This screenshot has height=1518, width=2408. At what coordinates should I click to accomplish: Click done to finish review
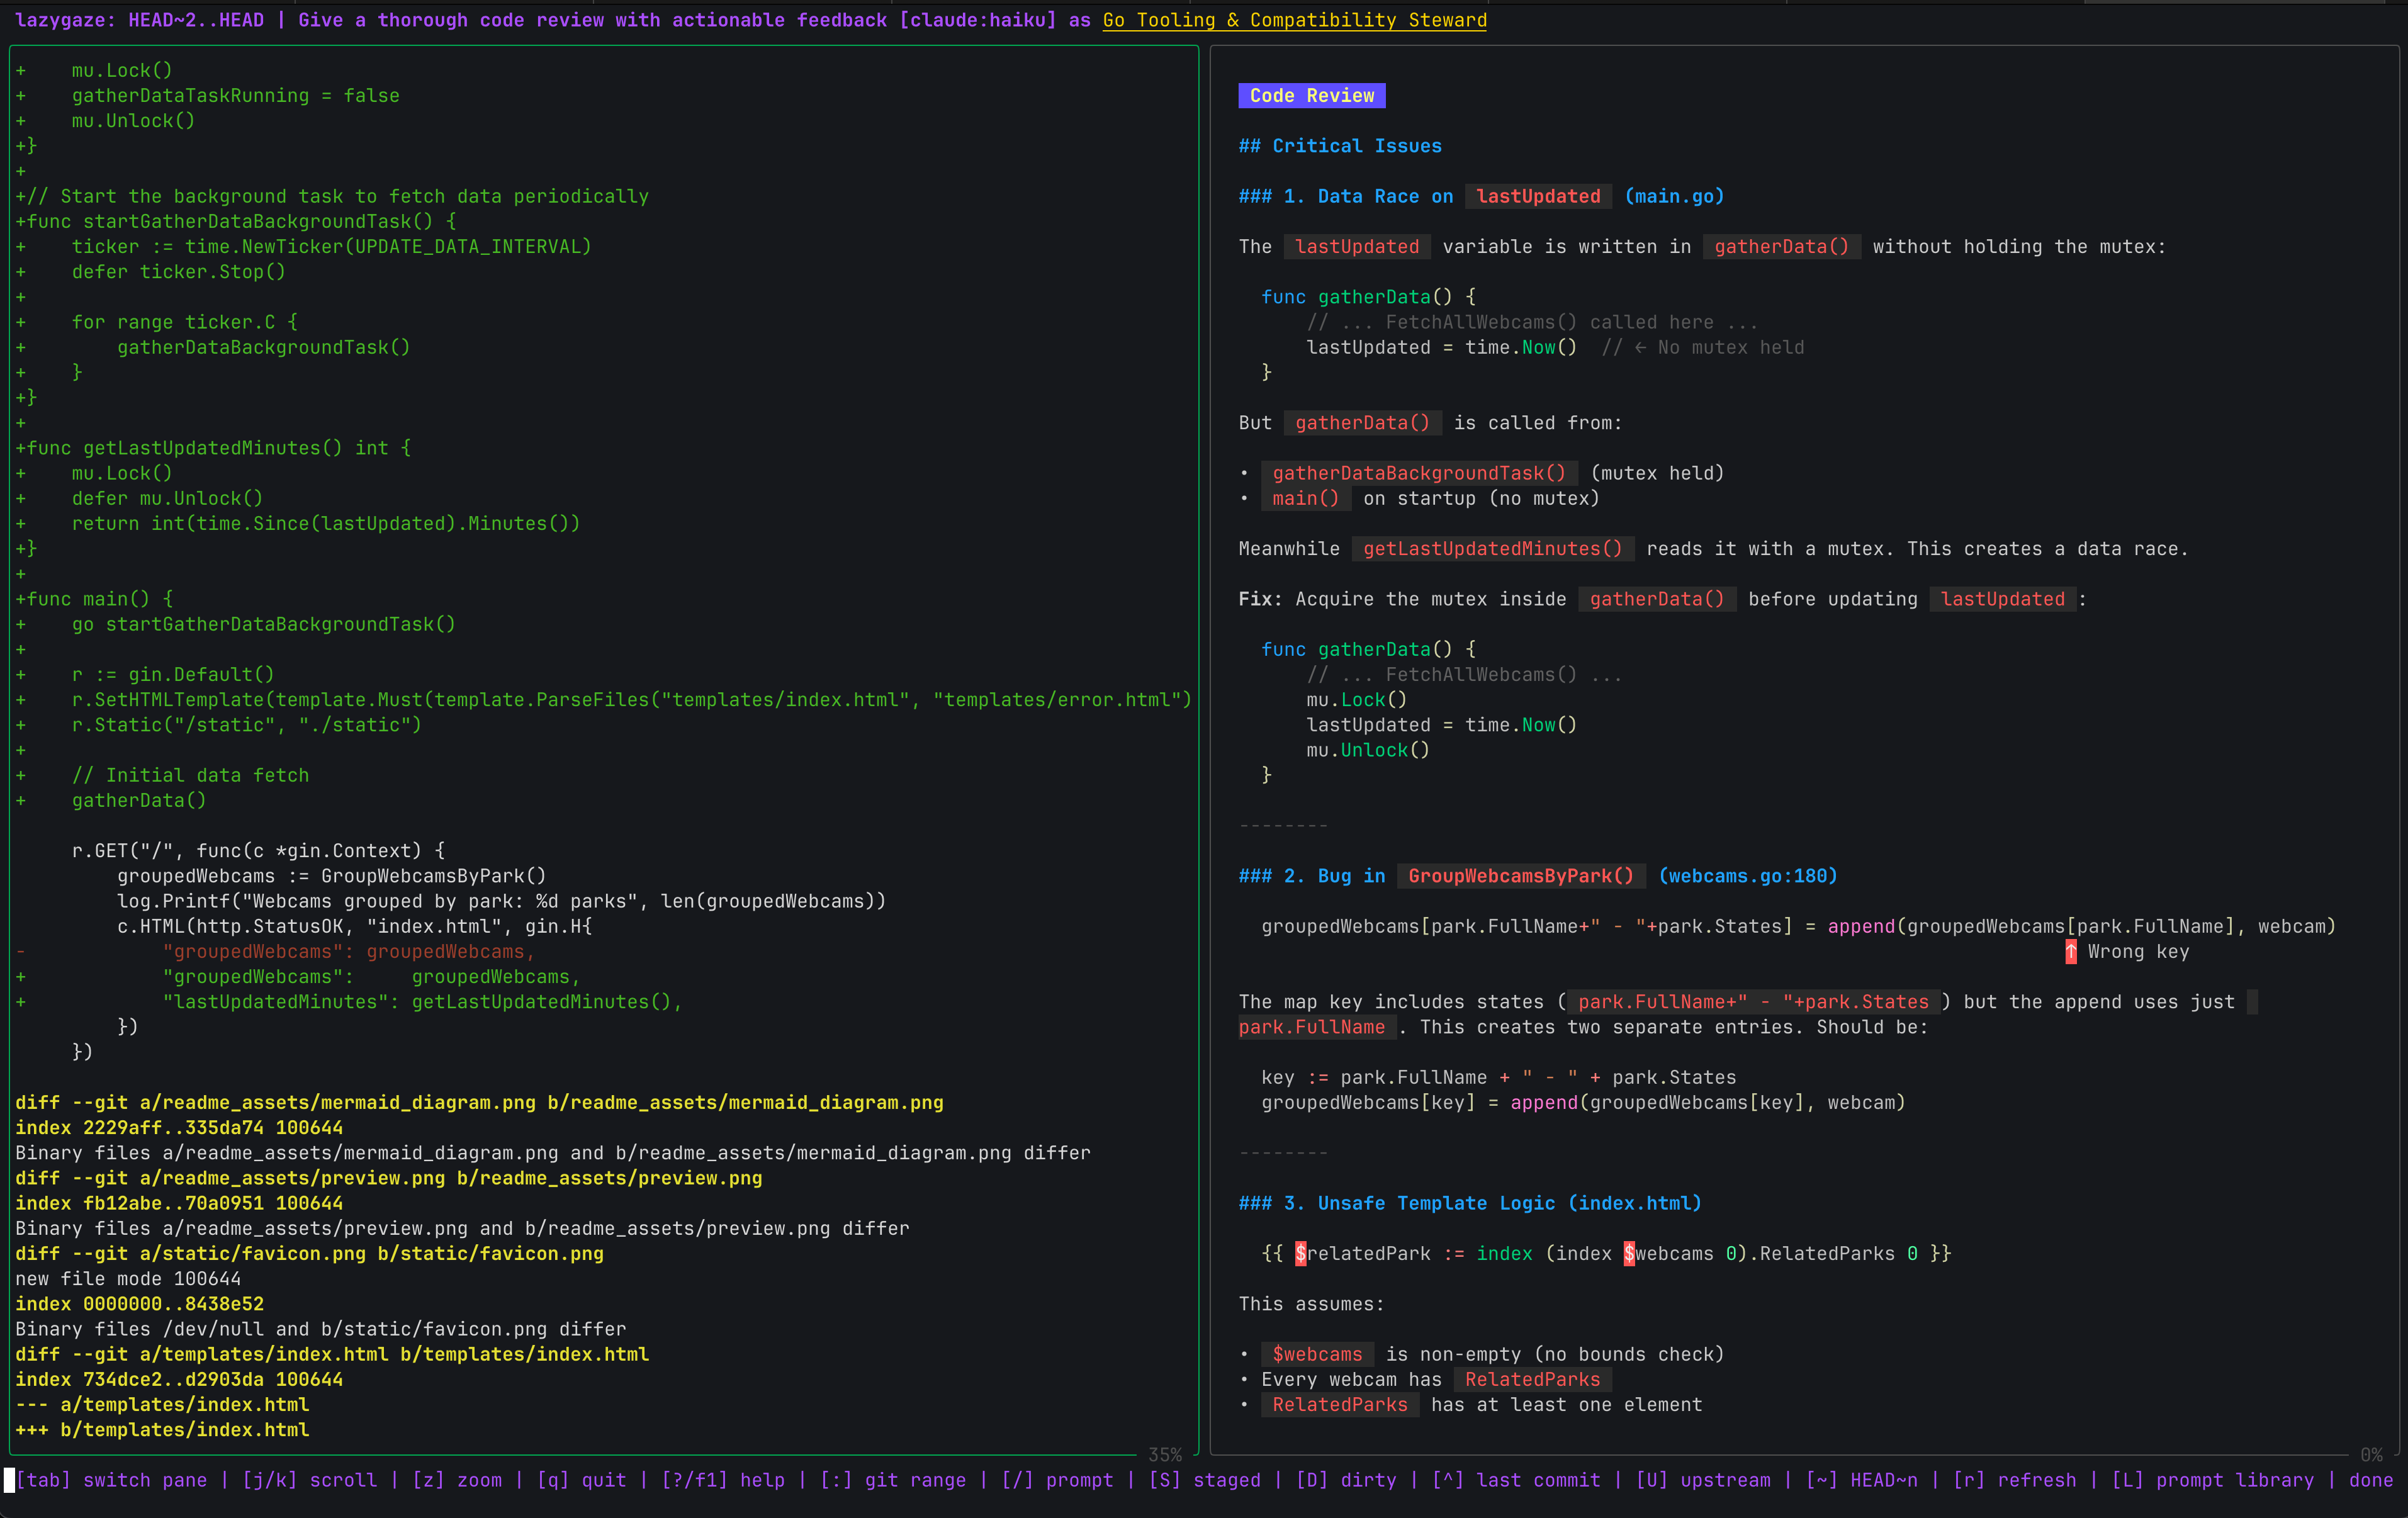pyautogui.click(x=2370, y=1481)
